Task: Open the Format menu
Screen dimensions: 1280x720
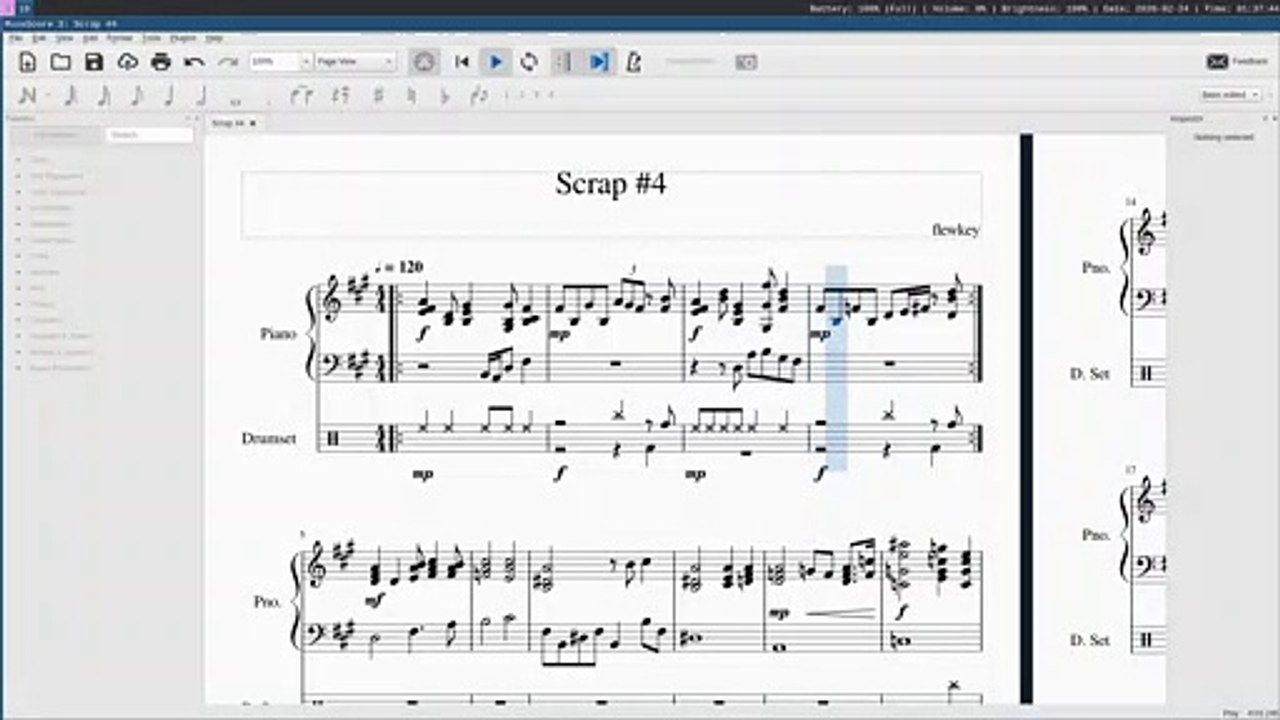Action: pyautogui.click(x=119, y=38)
